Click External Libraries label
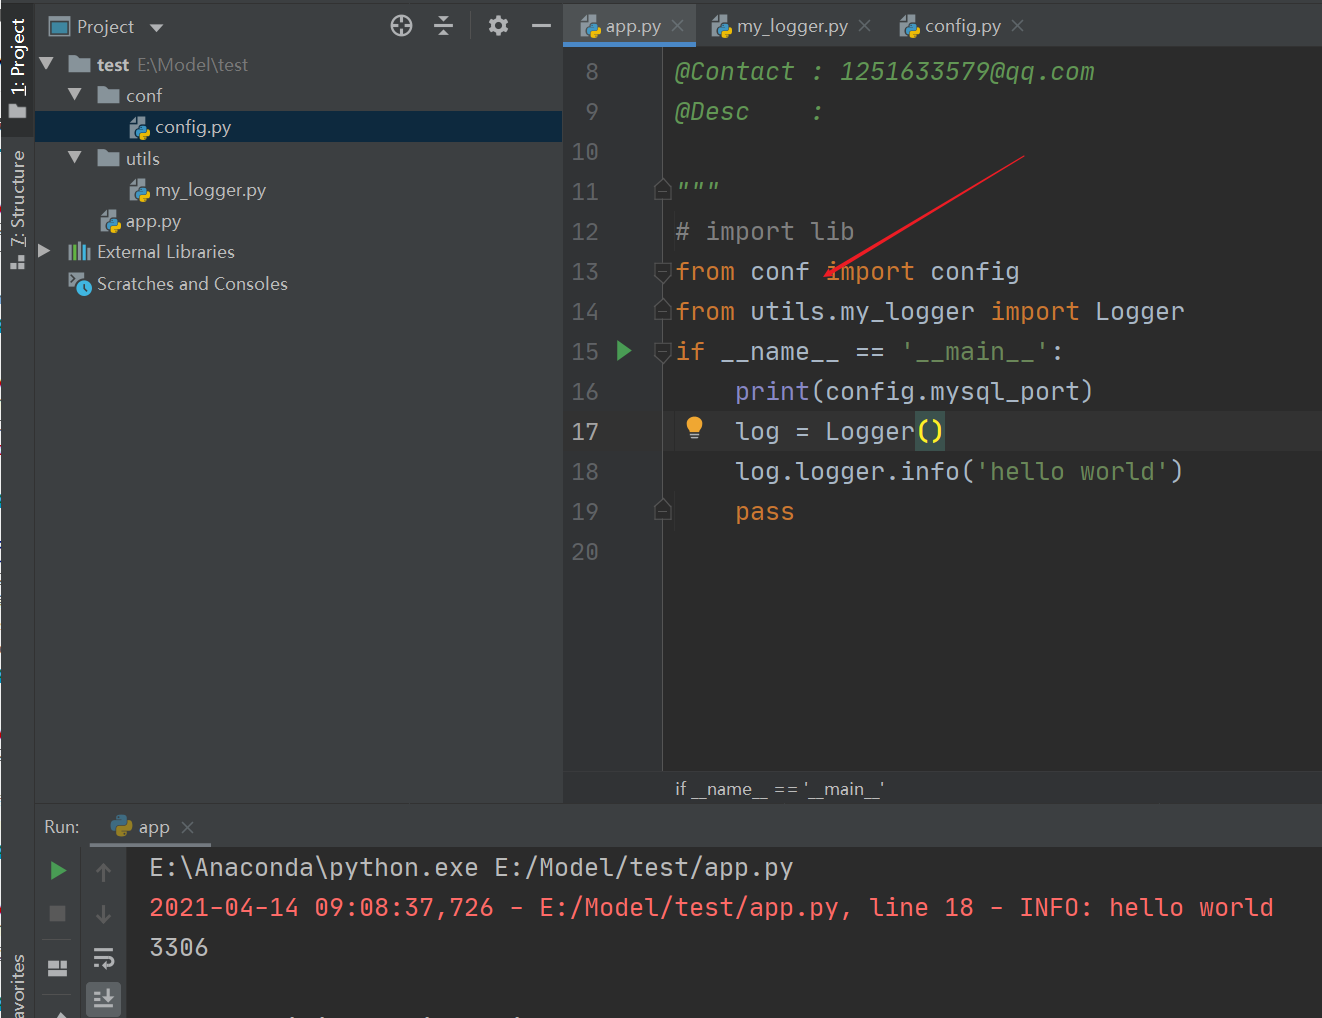The height and width of the screenshot is (1018, 1322). coord(166,252)
